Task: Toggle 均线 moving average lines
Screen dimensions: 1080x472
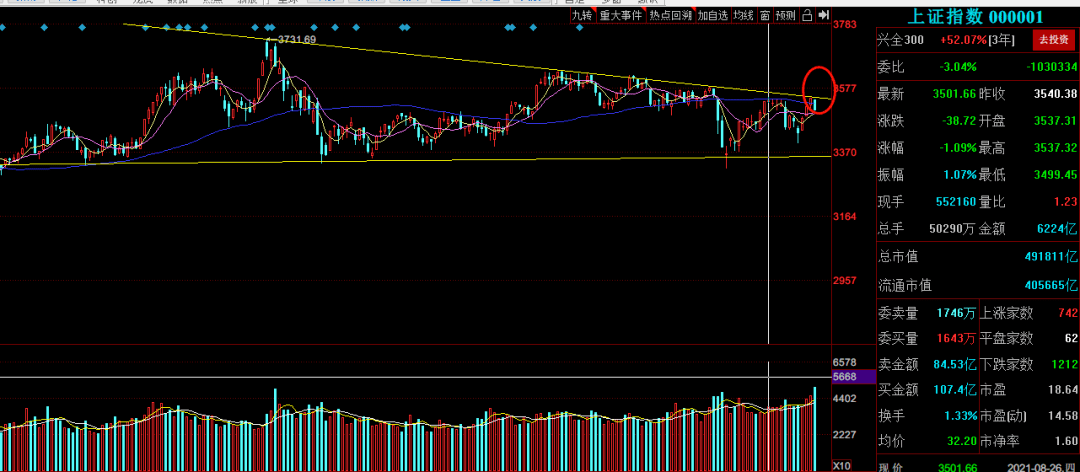Action: (x=743, y=15)
